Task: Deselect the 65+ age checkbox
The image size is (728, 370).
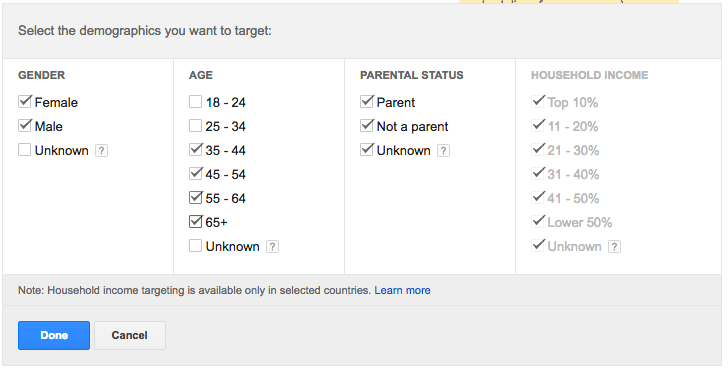Action: coord(195,222)
